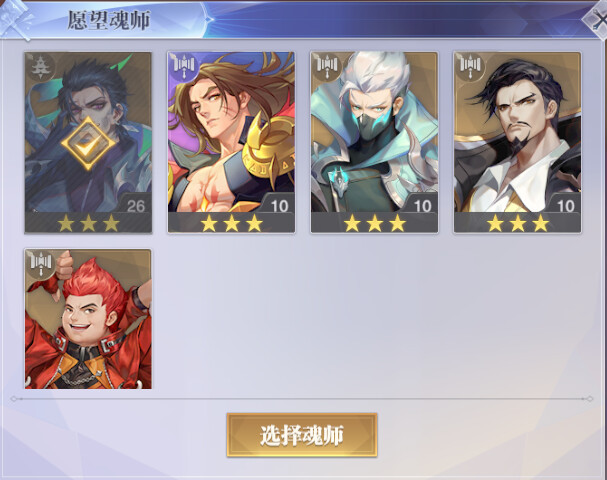Select the white-haired masked character card
Screen dimensions: 607x480
374,142
